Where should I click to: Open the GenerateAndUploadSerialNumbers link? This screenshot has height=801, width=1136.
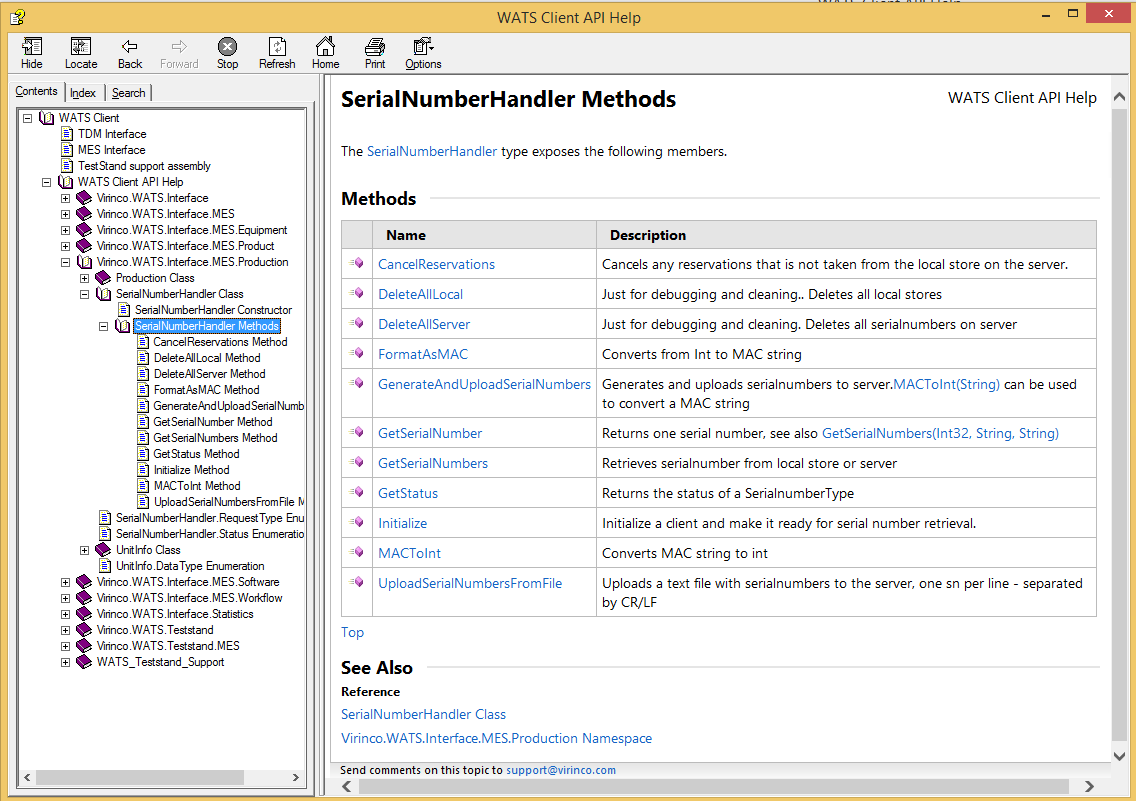[x=484, y=385]
